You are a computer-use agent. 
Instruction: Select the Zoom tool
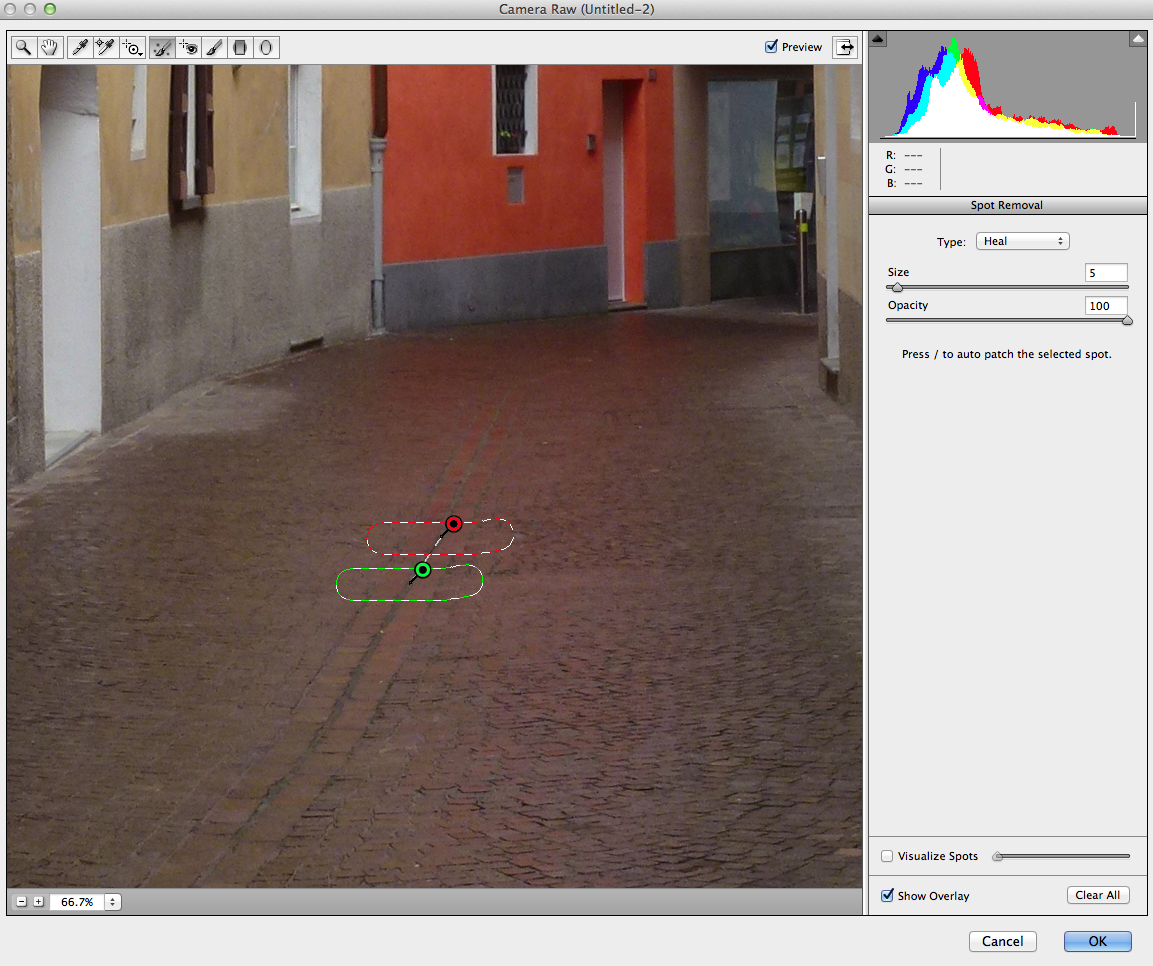24,48
